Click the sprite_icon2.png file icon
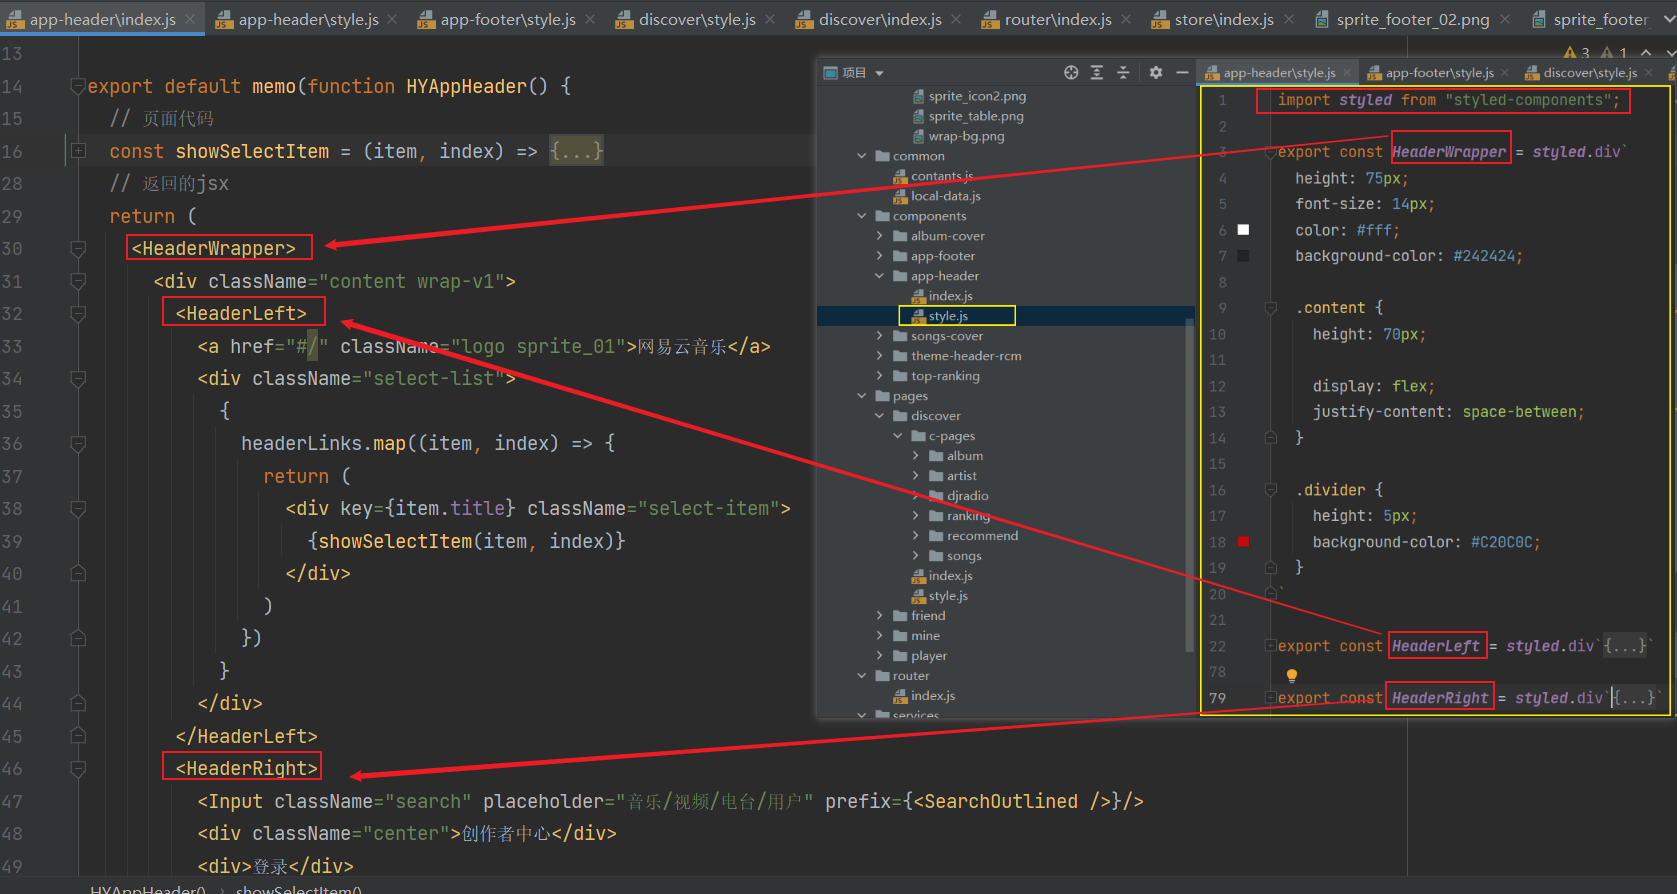Image resolution: width=1677 pixels, height=894 pixels. point(919,96)
